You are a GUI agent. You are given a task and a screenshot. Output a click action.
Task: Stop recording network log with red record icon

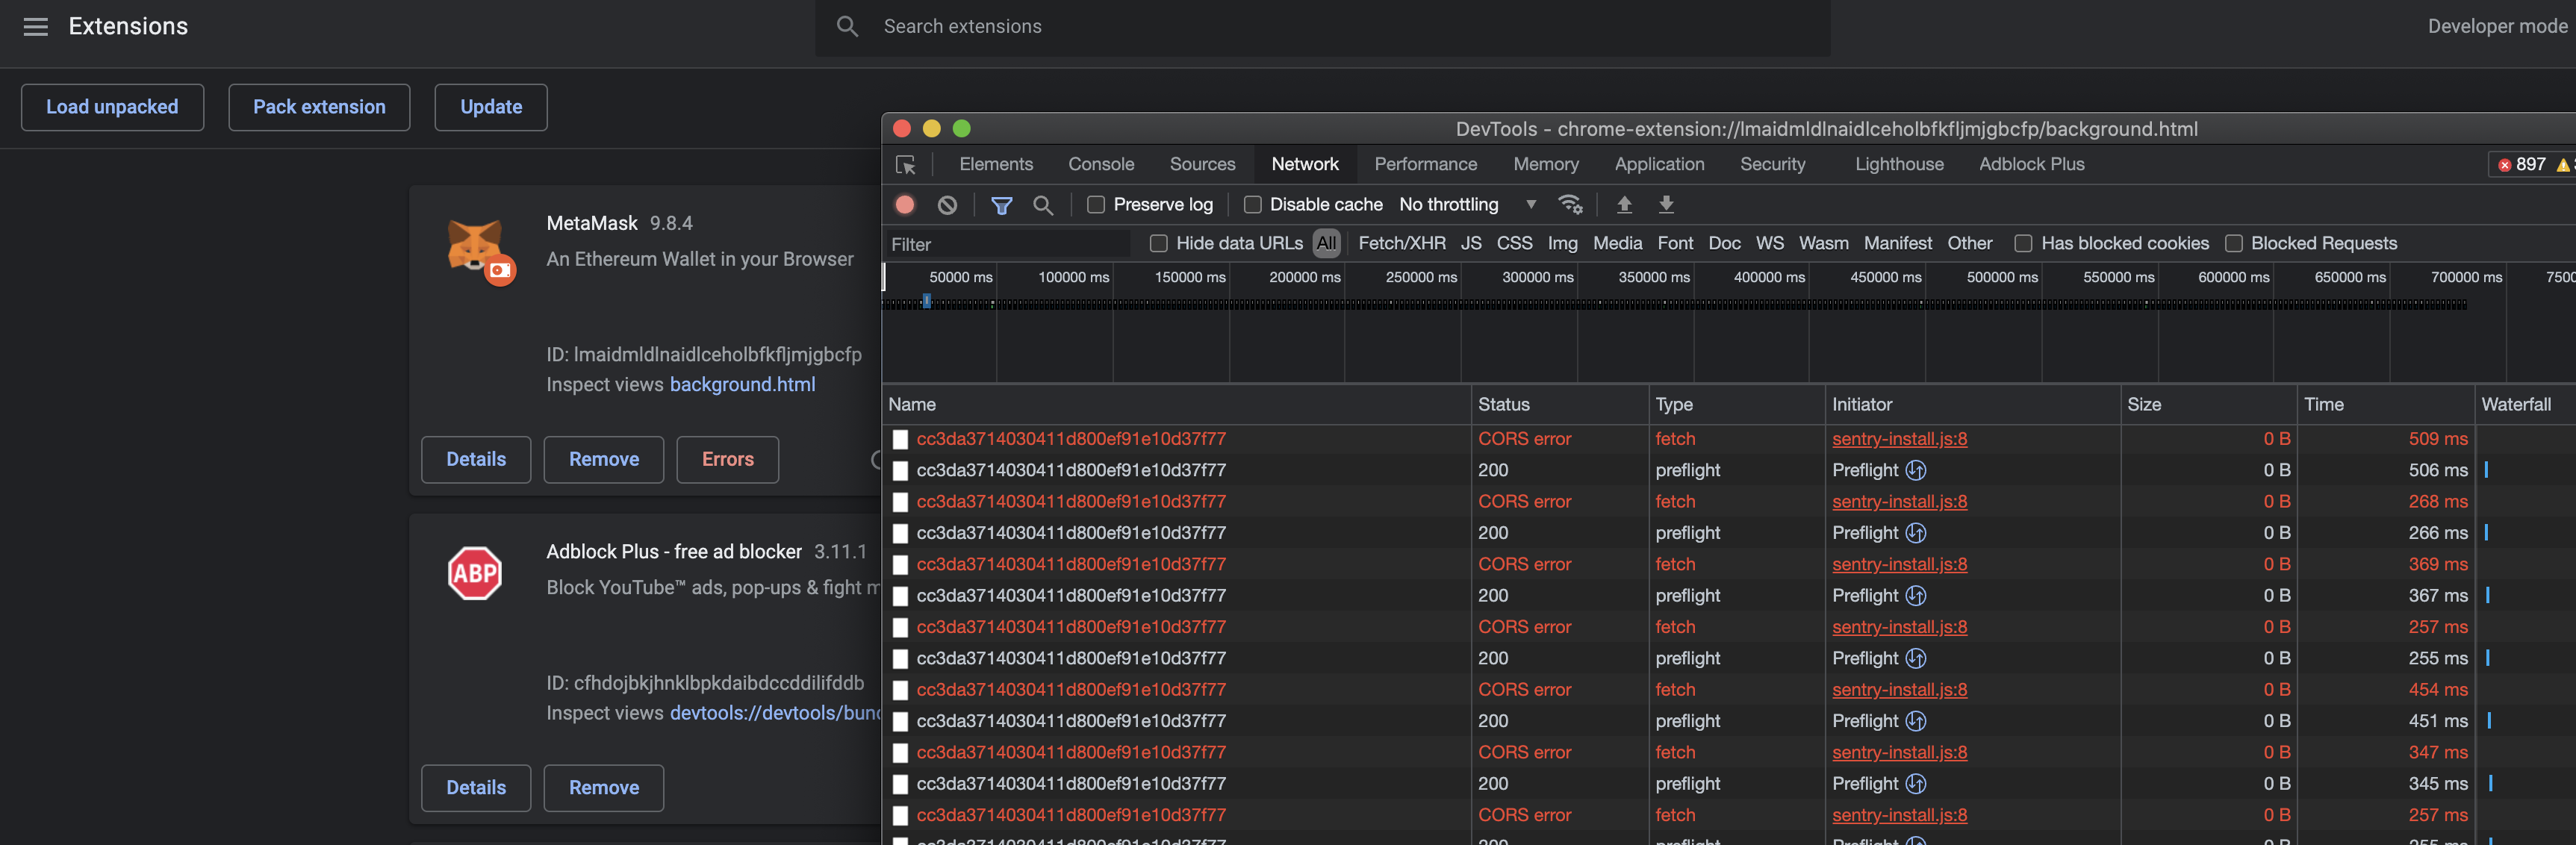(905, 205)
